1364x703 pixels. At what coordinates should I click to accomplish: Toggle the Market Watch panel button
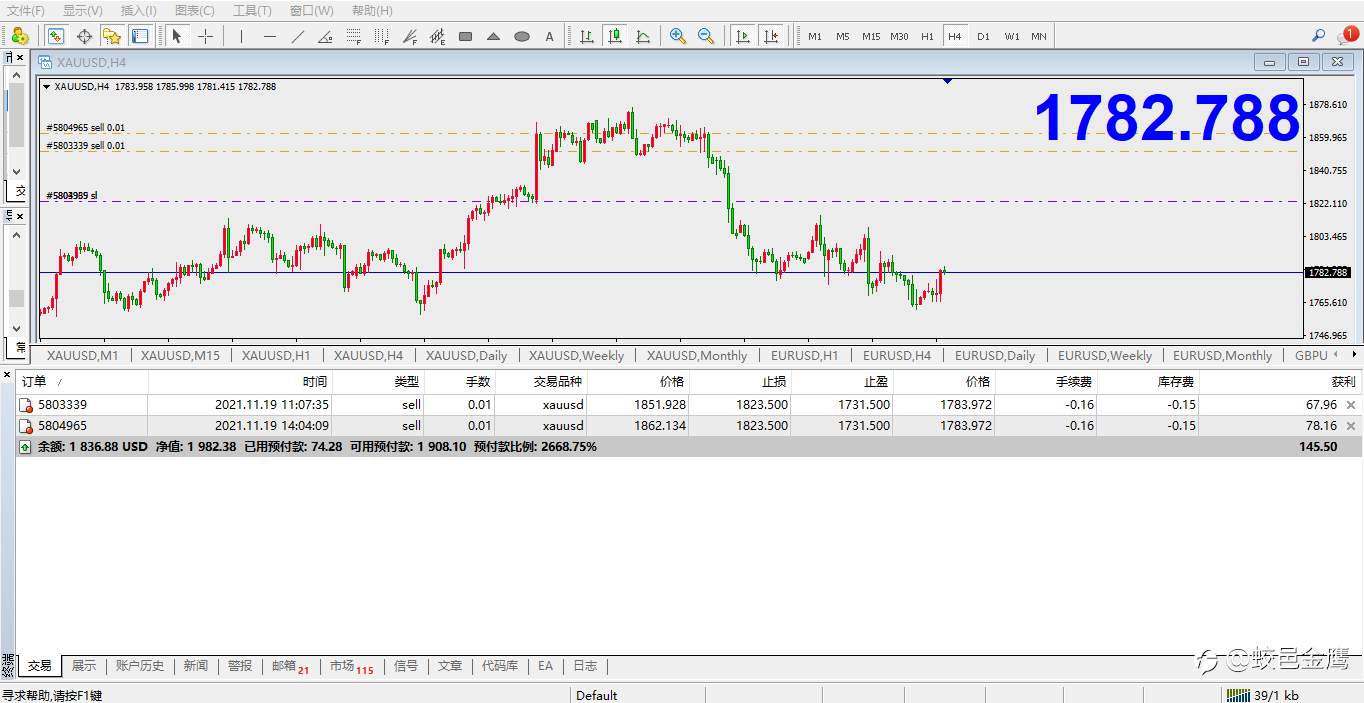[x=56, y=36]
